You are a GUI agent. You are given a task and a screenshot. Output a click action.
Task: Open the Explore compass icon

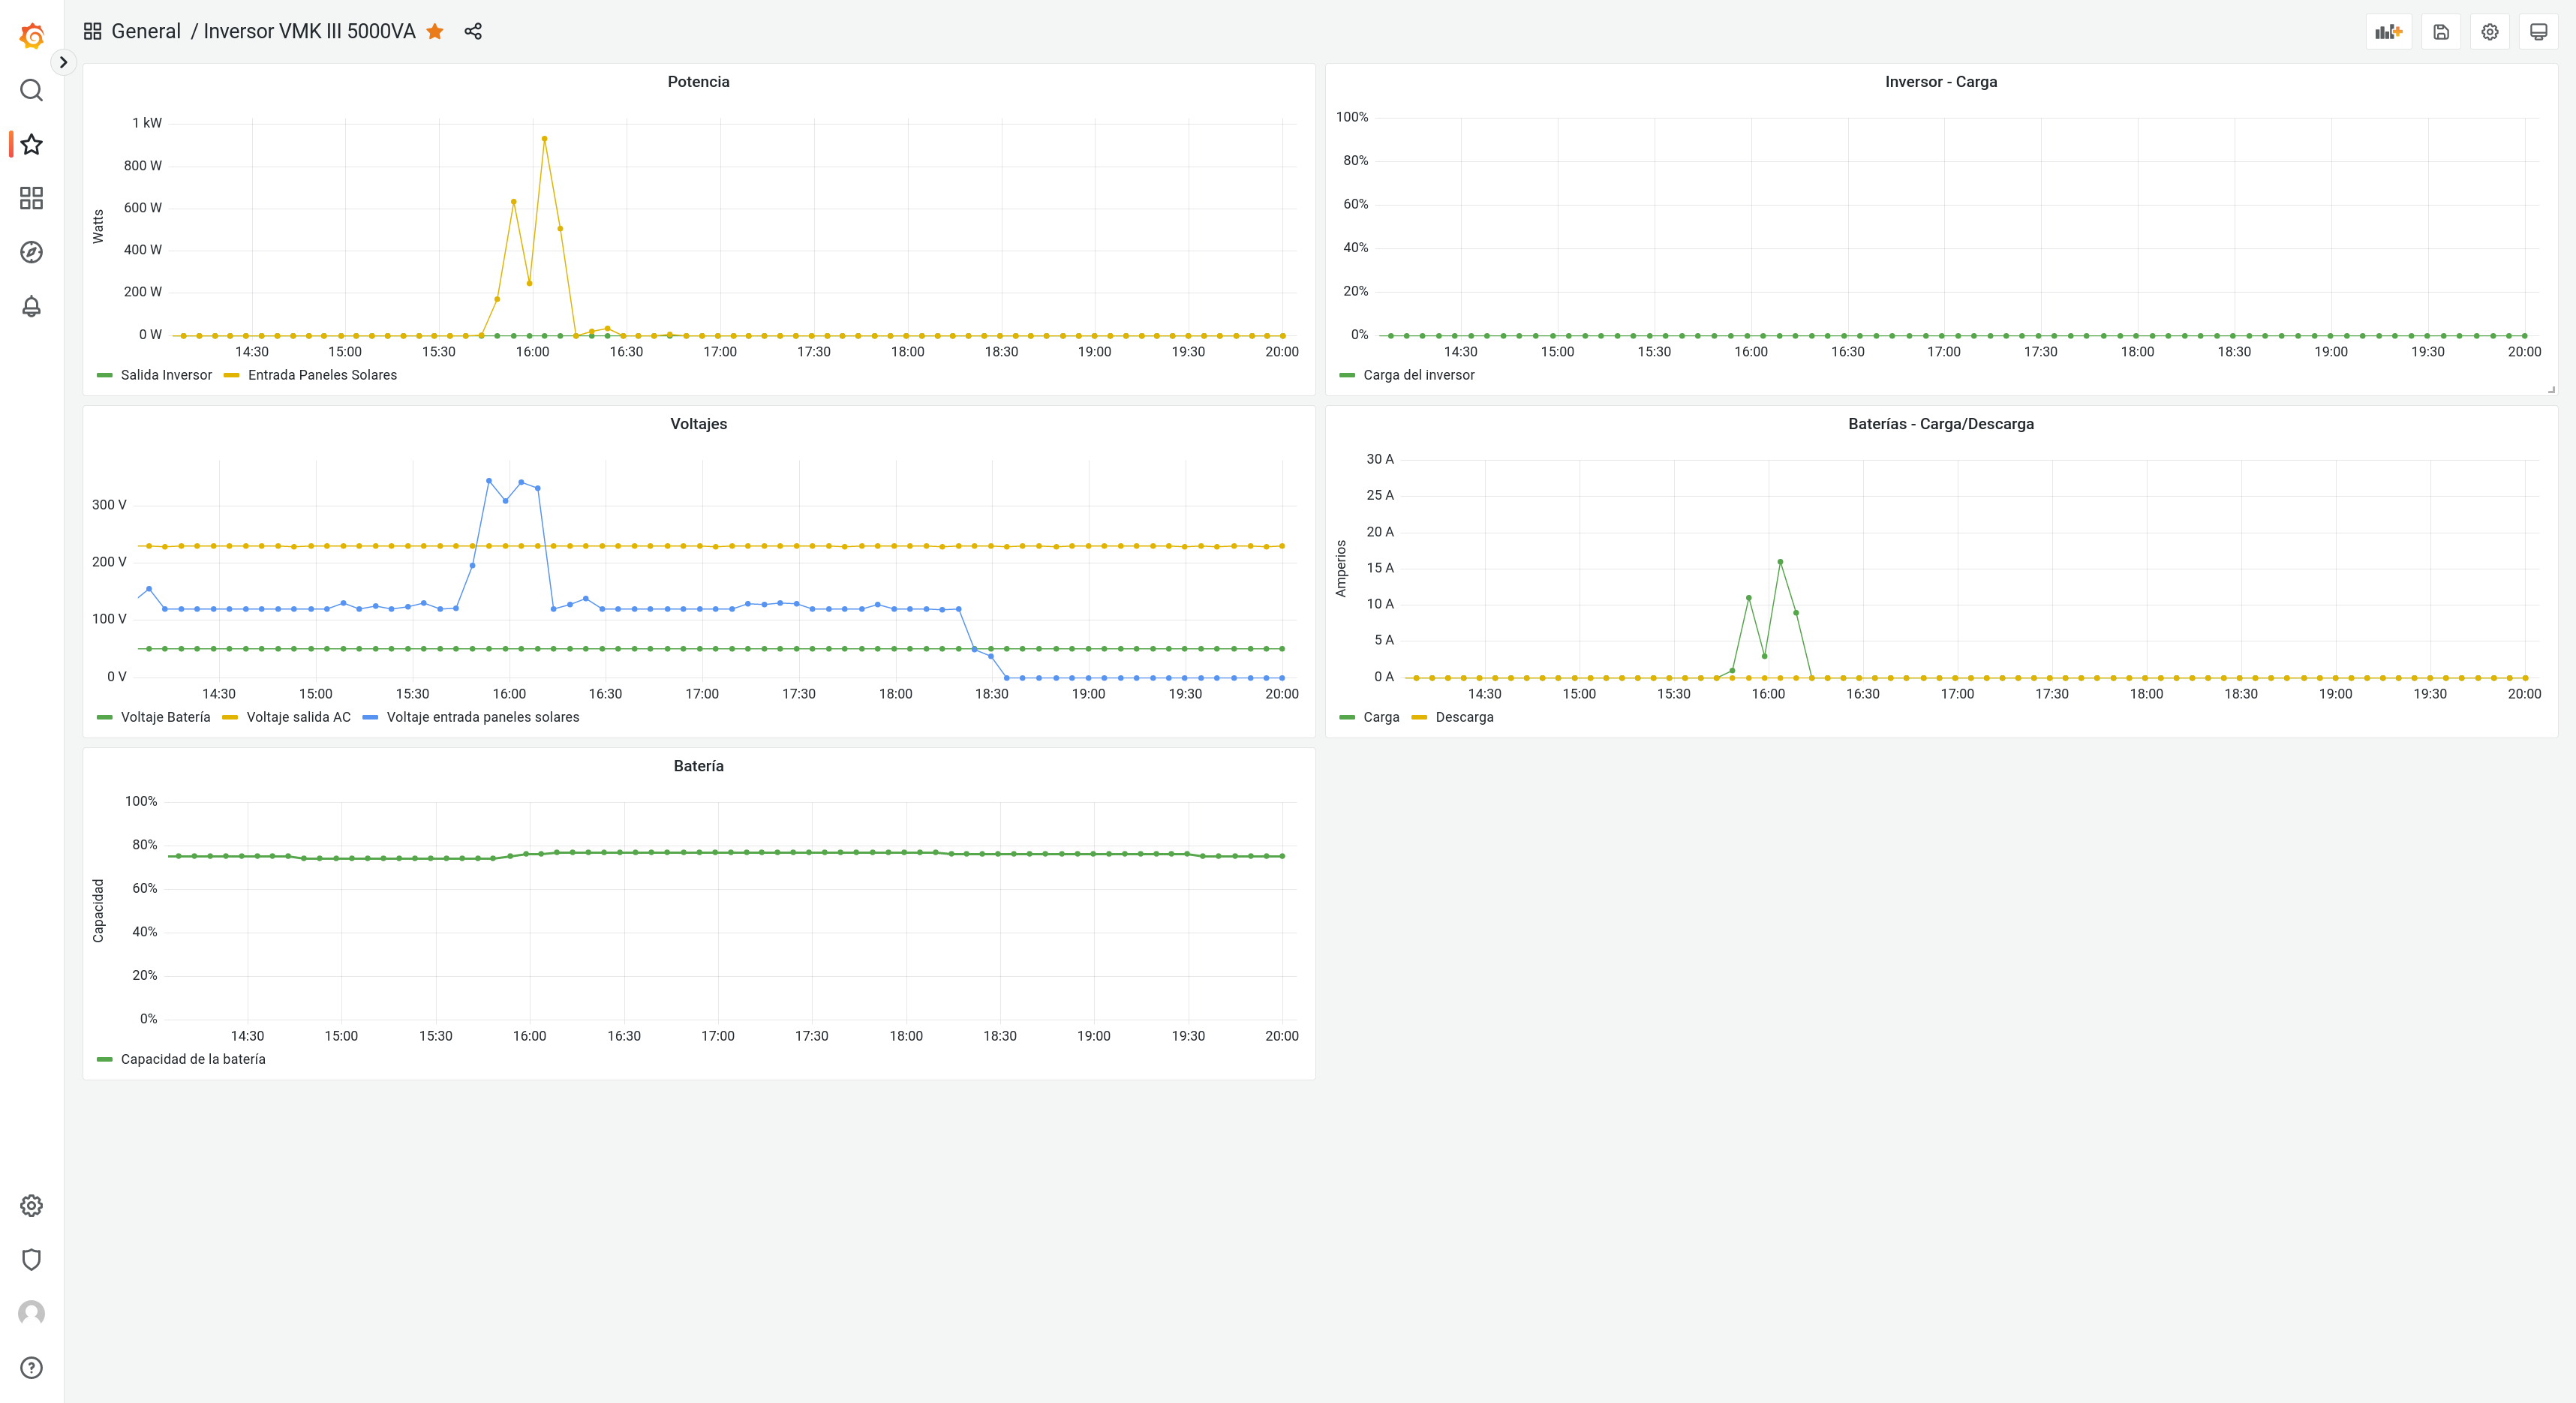tap(32, 252)
